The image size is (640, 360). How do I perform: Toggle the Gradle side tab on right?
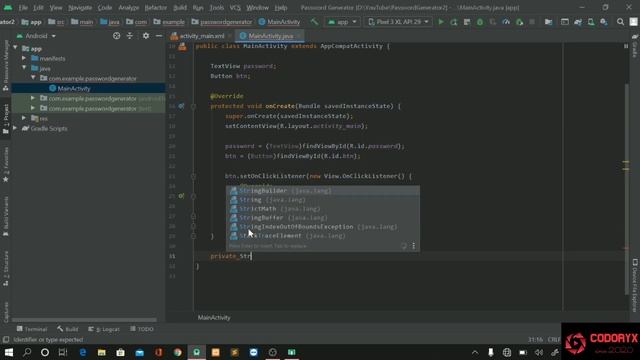[635, 46]
